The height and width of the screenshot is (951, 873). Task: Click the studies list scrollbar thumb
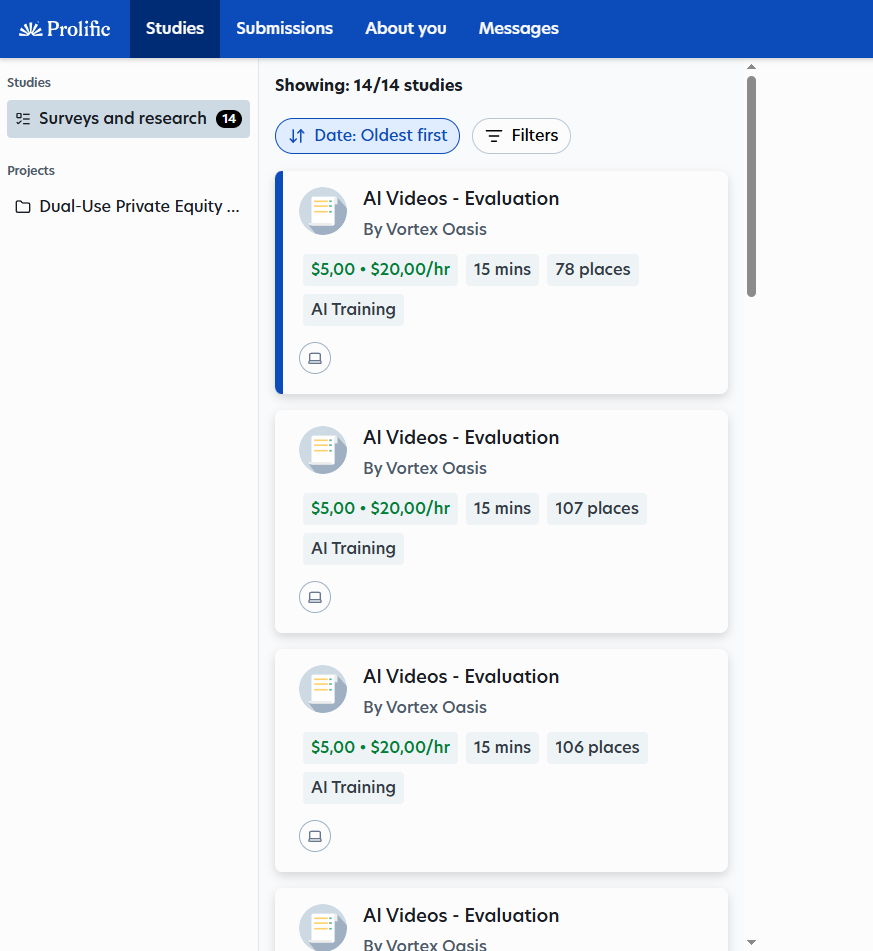click(751, 186)
